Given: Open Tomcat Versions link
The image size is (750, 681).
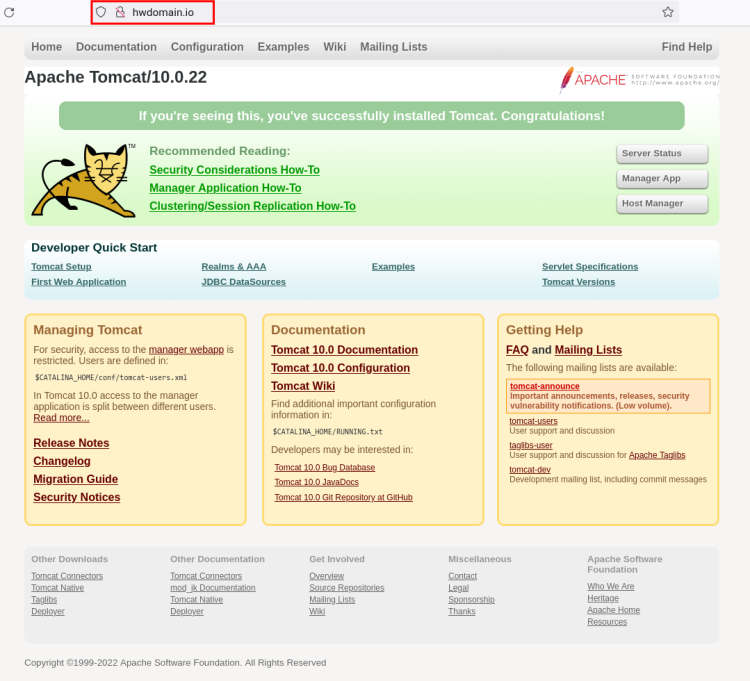Looking at the screenshot, I should click(578, 282).
